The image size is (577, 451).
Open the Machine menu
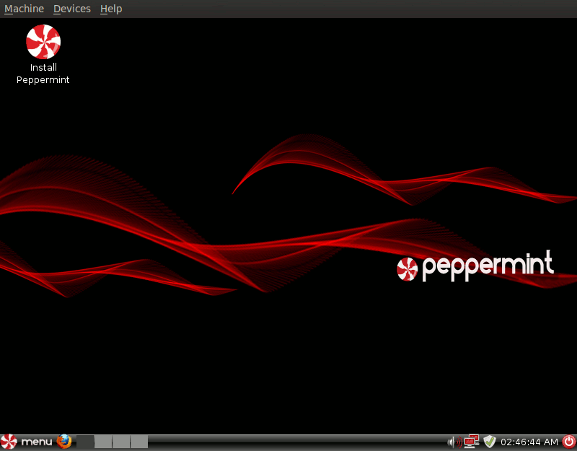24,8
